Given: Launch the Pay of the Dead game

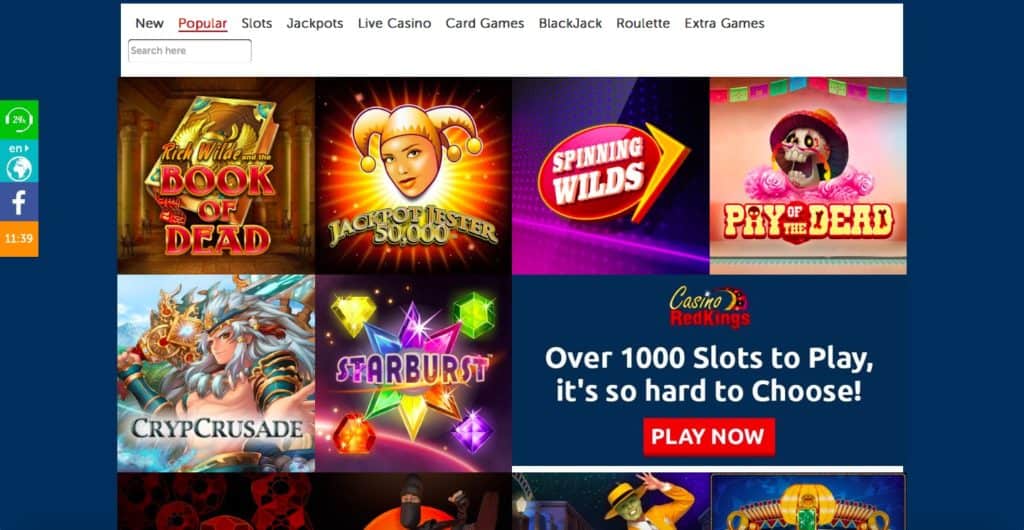Looking at the screenshot, I should click(x=808, y=176).
